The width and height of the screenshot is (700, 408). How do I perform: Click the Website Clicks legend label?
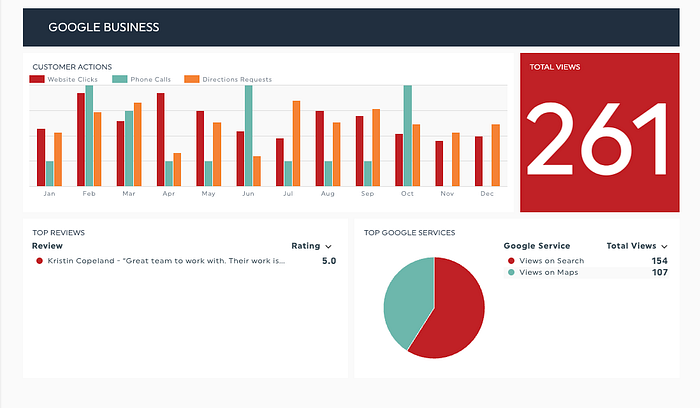coord(72,79)
